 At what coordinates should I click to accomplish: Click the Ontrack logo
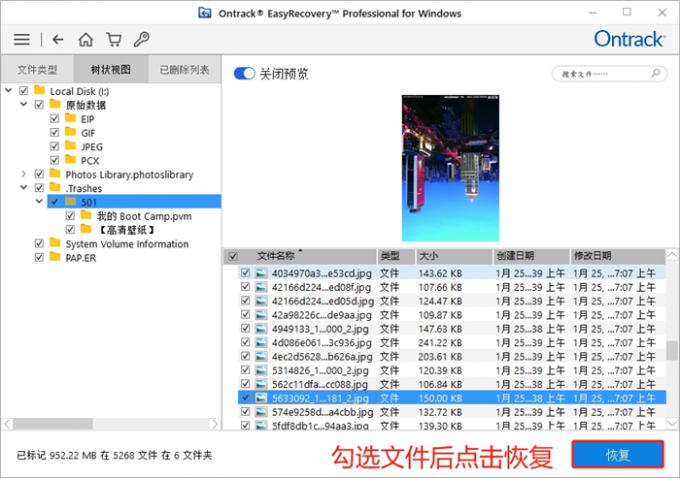(629, 39)
